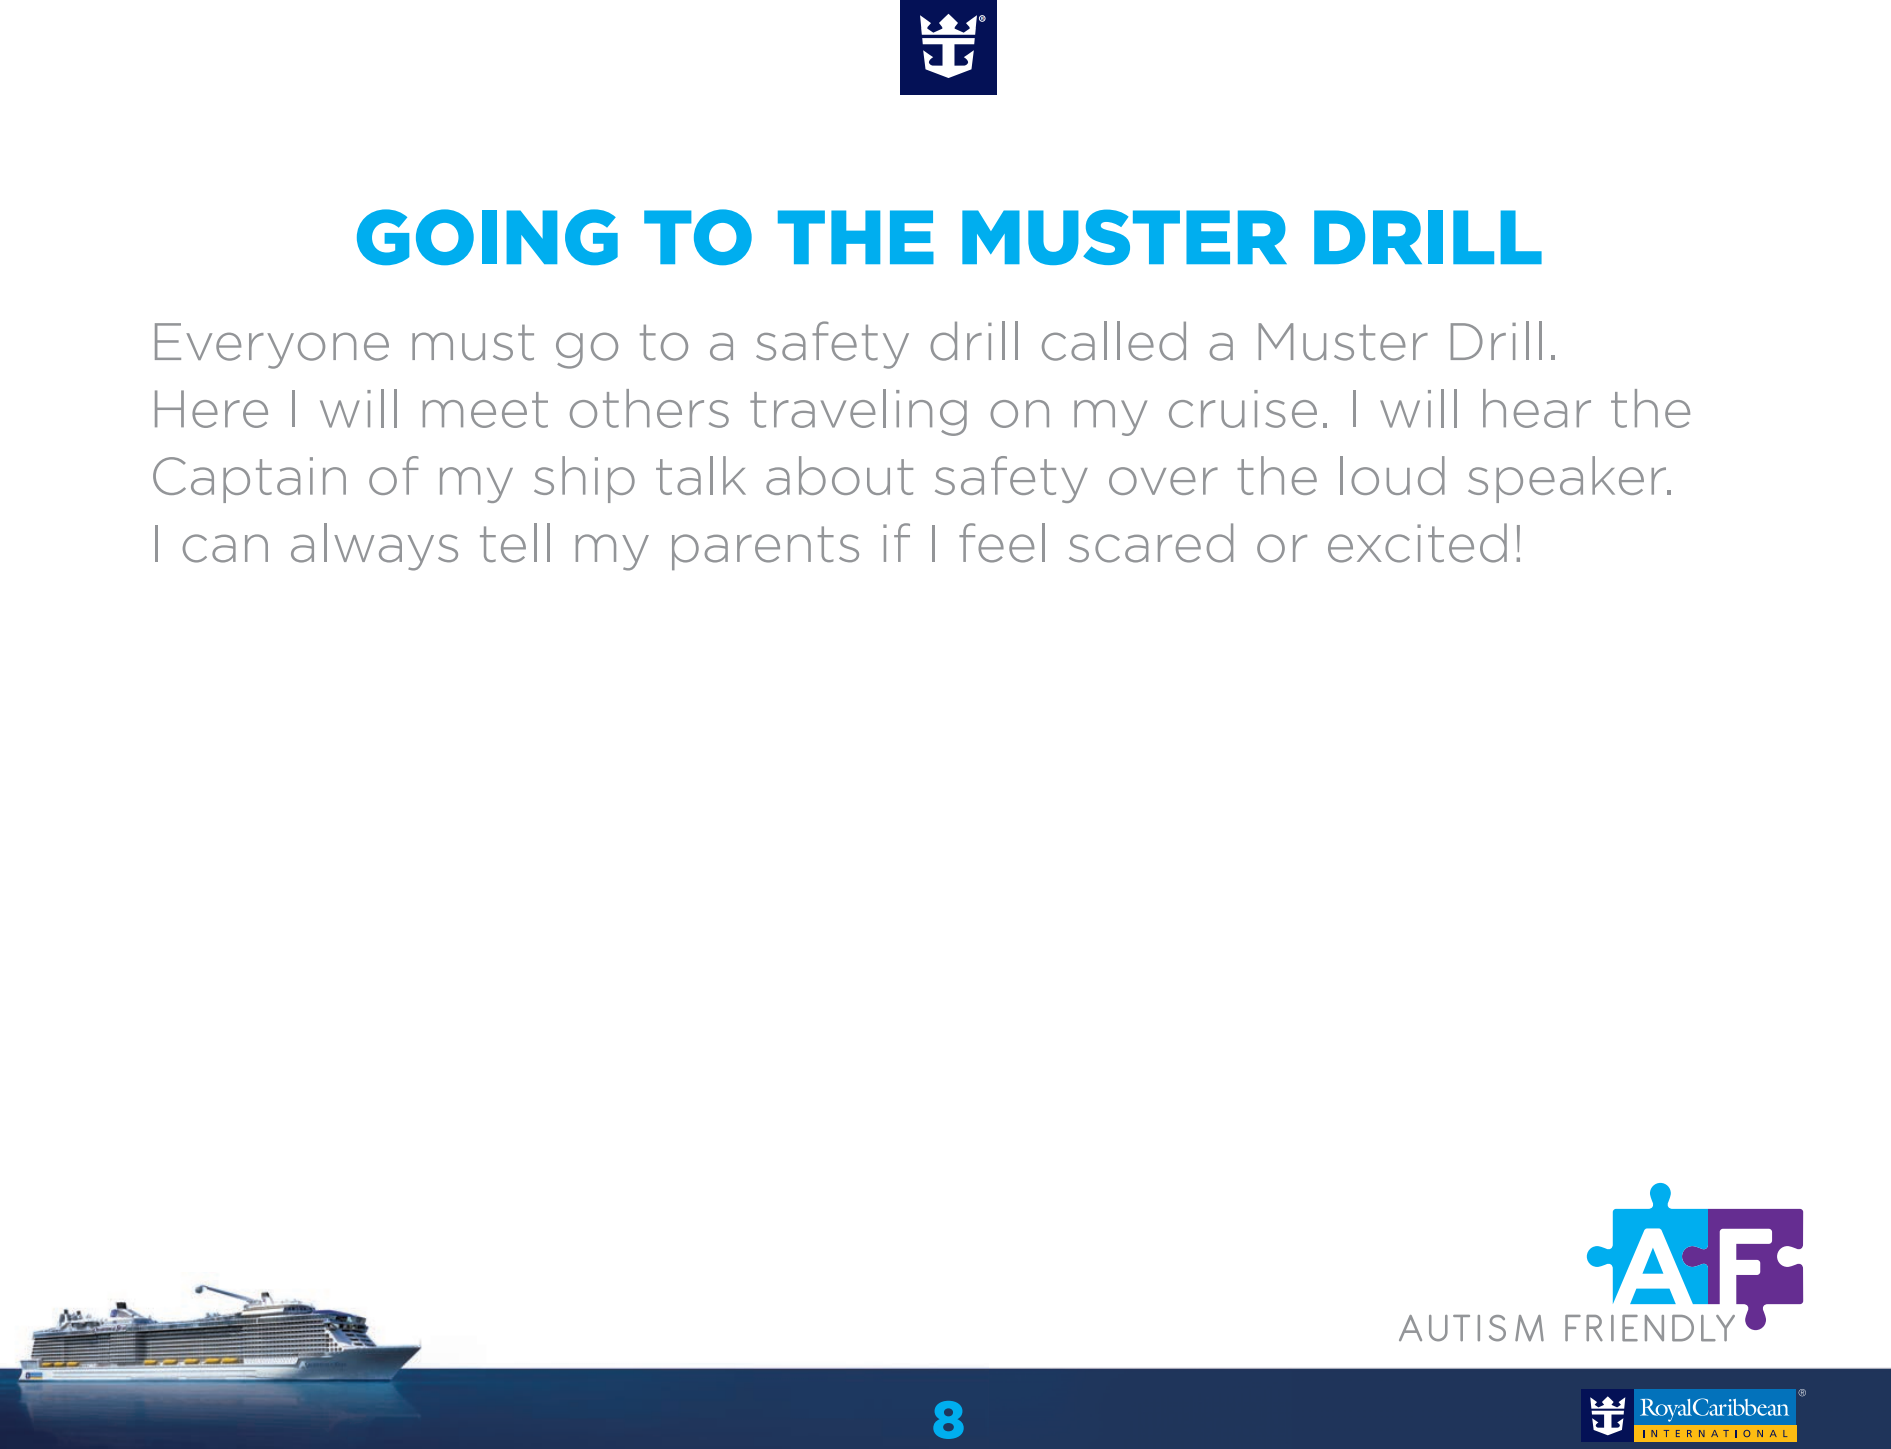Click the word 'cruise' in body text
This screenshot has height=1449, width=1891.
pyautogui.click(x=1247, y=411)
